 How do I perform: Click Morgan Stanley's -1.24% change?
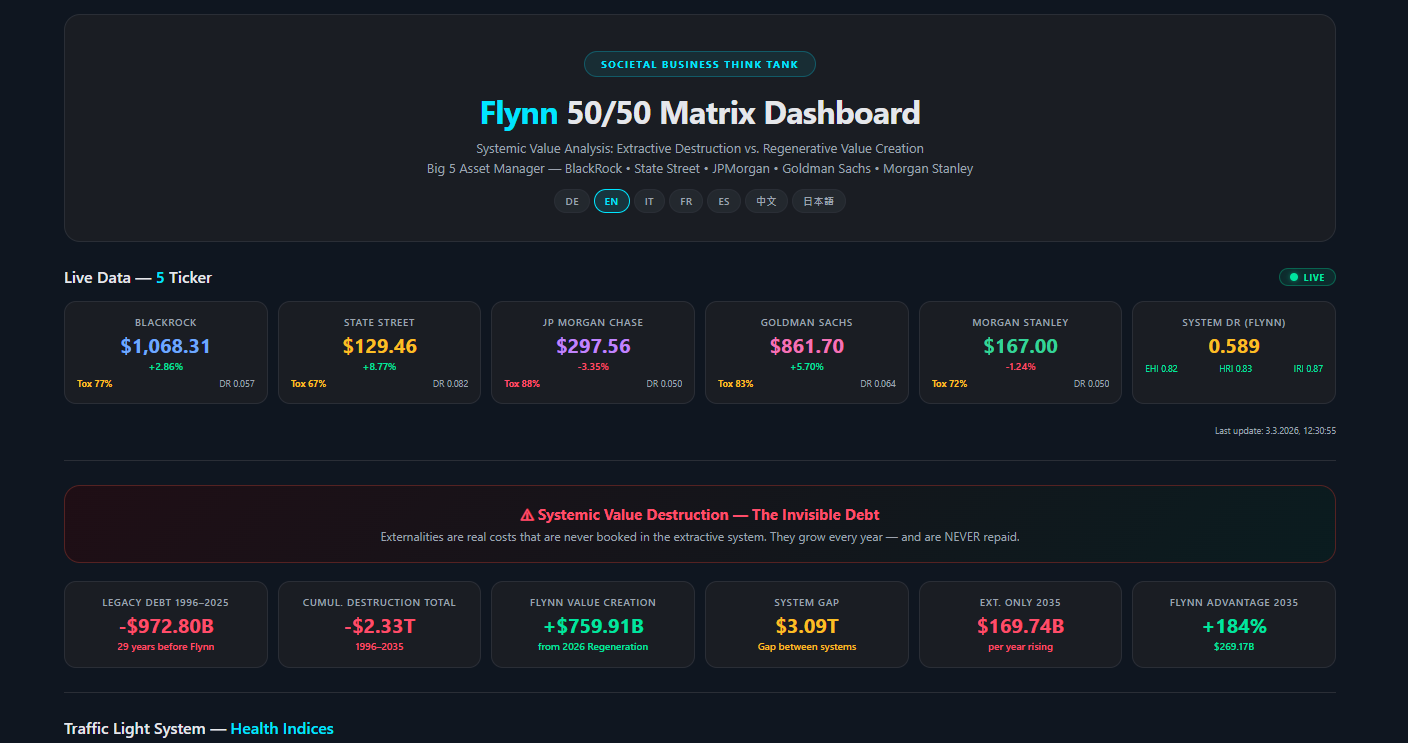pyautogui.click(x=1020, y=367)
